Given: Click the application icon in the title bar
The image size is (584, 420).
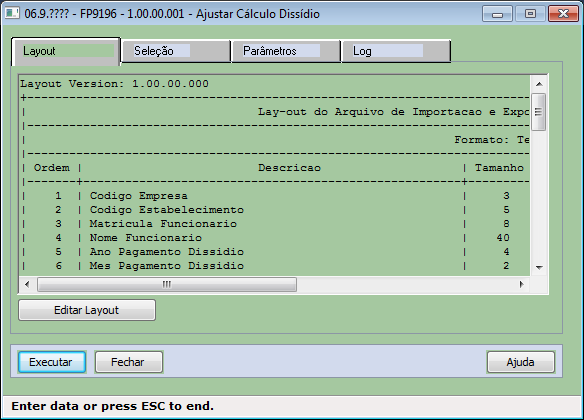Looking at the screenshot, I should (12, 13).
